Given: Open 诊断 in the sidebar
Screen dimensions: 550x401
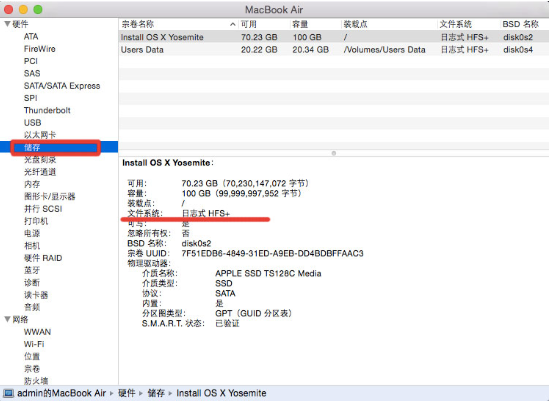Looking at the screenshot, I should 32,282.
